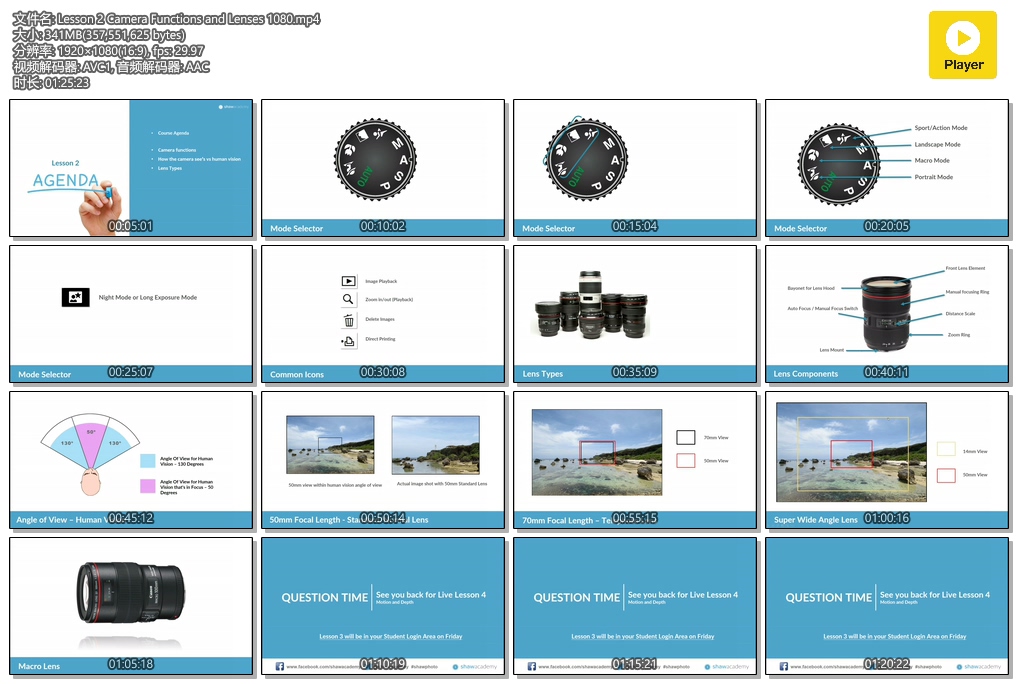
Task: Open the Night Mode thumbnail at 00:25:07
Action: tap(131, 314)
